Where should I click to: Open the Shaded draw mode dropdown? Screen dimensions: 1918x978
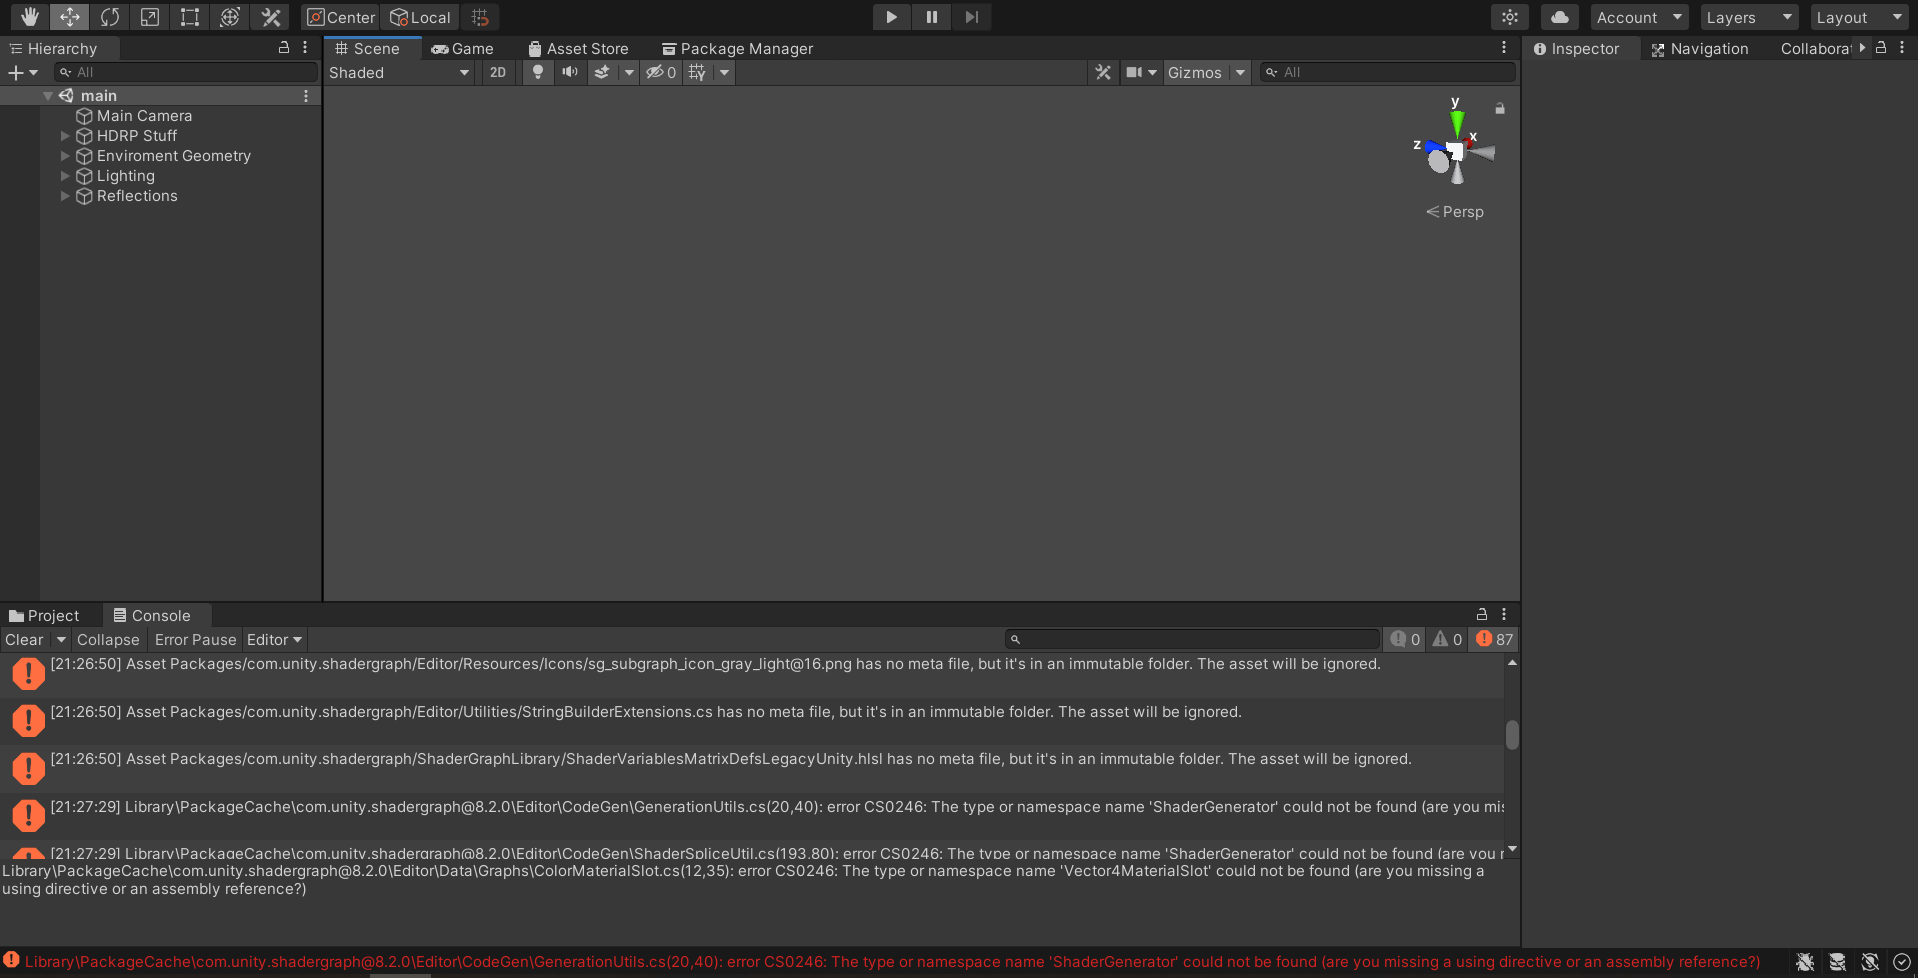pos(399,72)
